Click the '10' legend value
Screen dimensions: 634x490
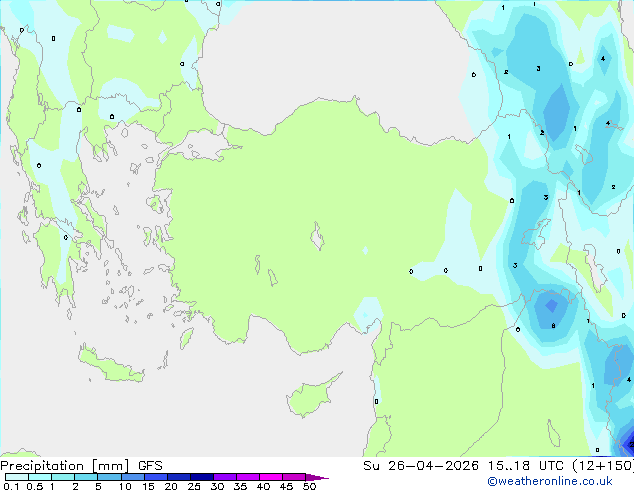click(125, 486)
